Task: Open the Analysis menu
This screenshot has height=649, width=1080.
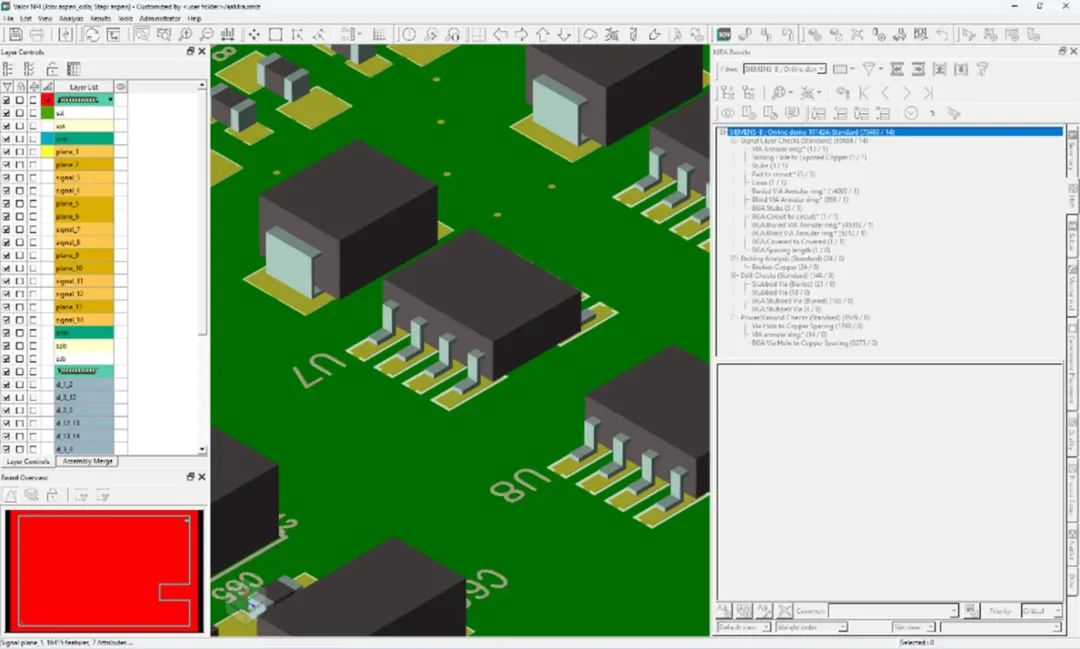Action: (x=71, y=18)
